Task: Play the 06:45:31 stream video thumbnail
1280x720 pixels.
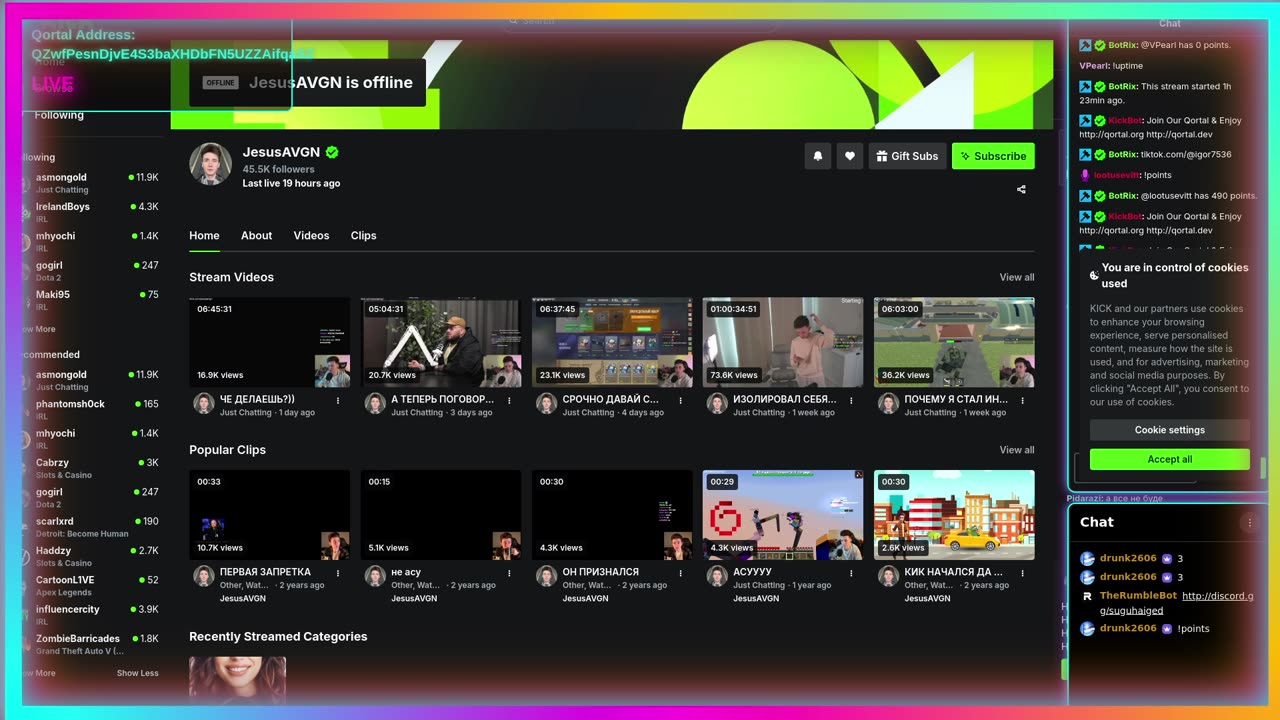Action: pyautogui.click(x=270, y=342)
